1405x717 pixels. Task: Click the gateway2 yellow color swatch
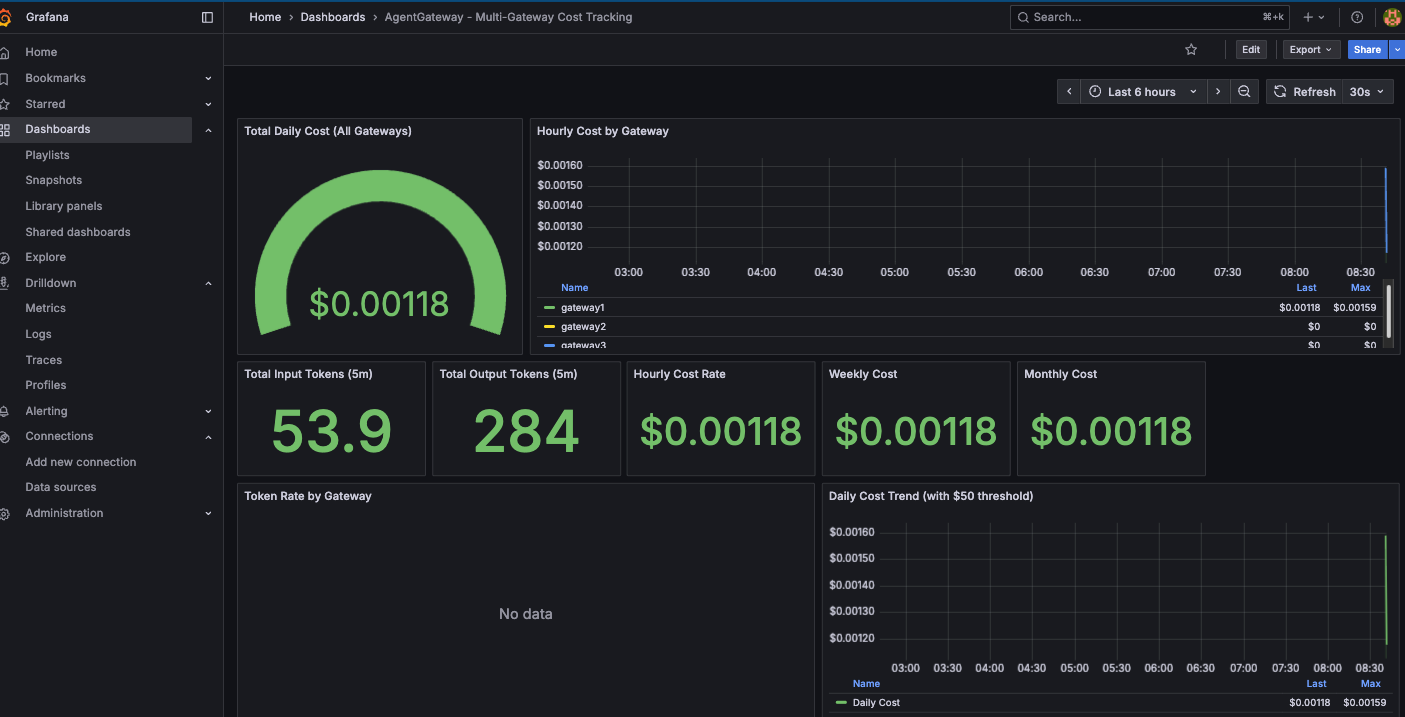tap(549, 327)
